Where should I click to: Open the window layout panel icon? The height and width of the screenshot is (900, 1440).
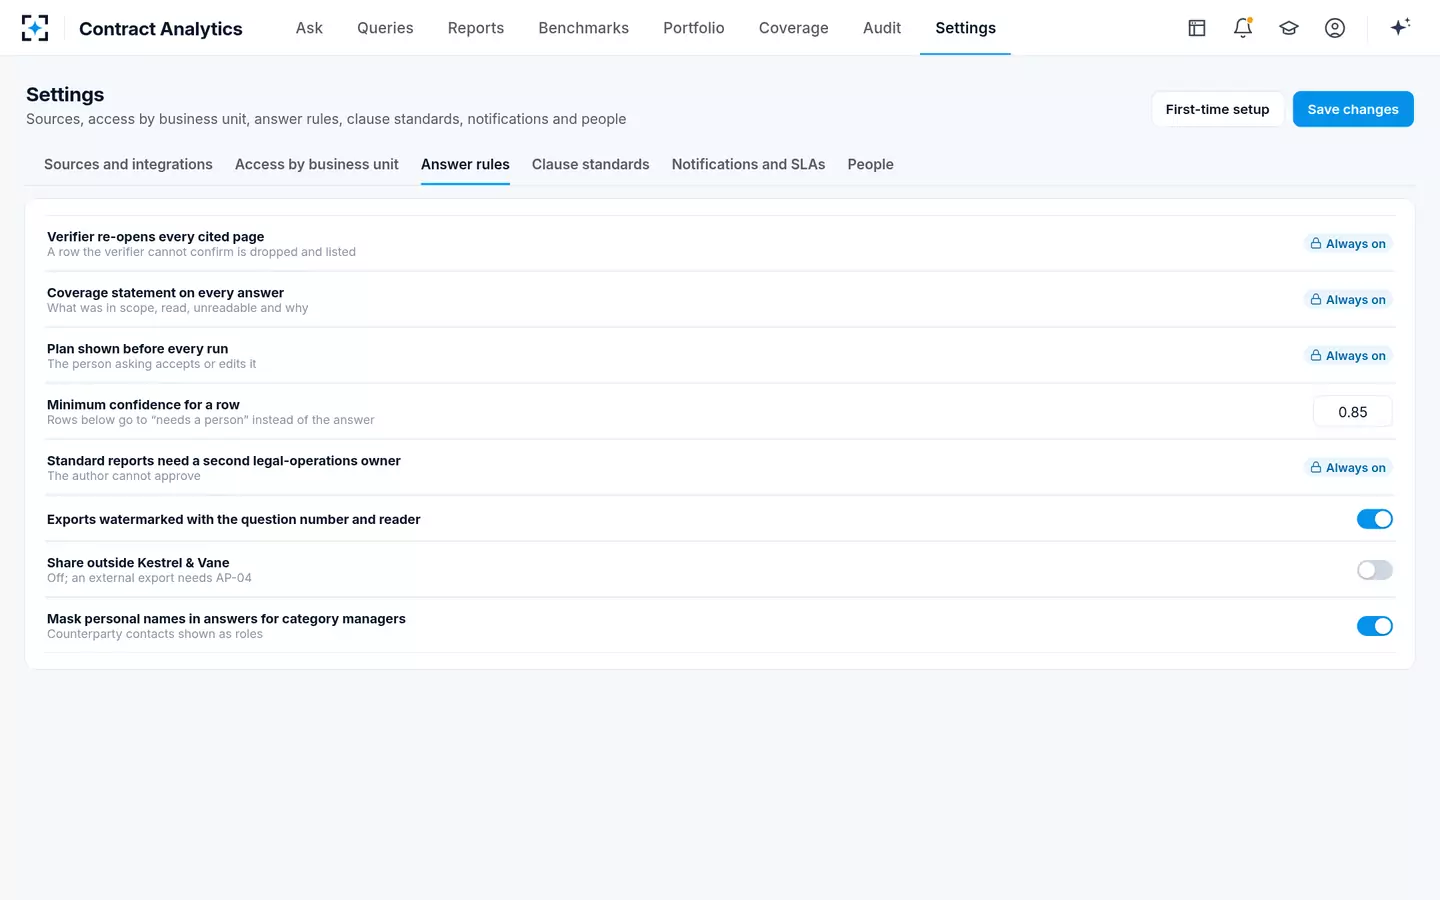(x=1197, y=28)
